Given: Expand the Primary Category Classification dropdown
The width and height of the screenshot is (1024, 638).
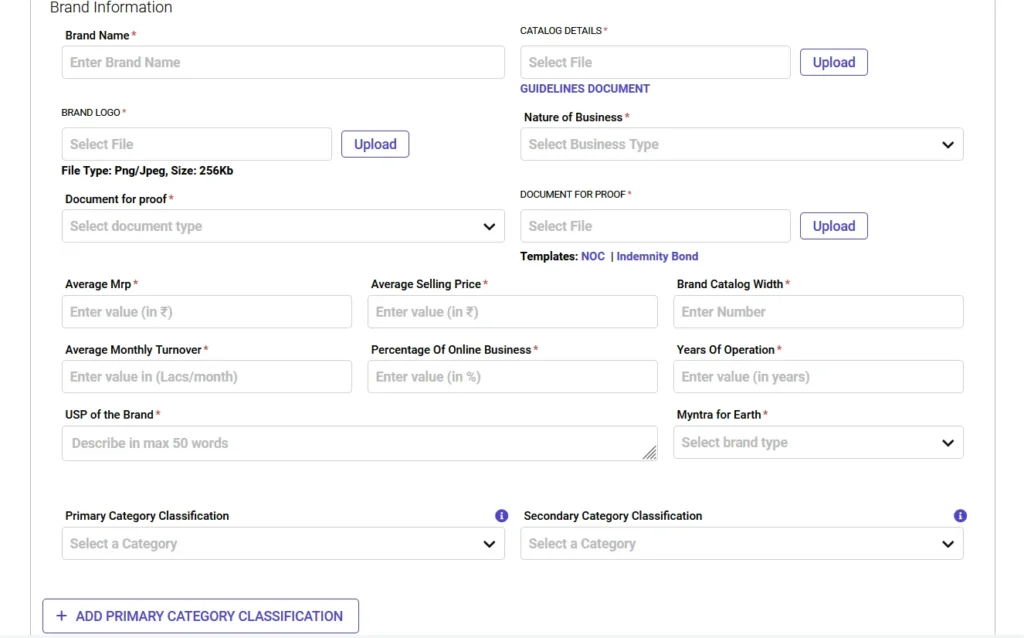Looking at the screenshot, I should (282, 544).
